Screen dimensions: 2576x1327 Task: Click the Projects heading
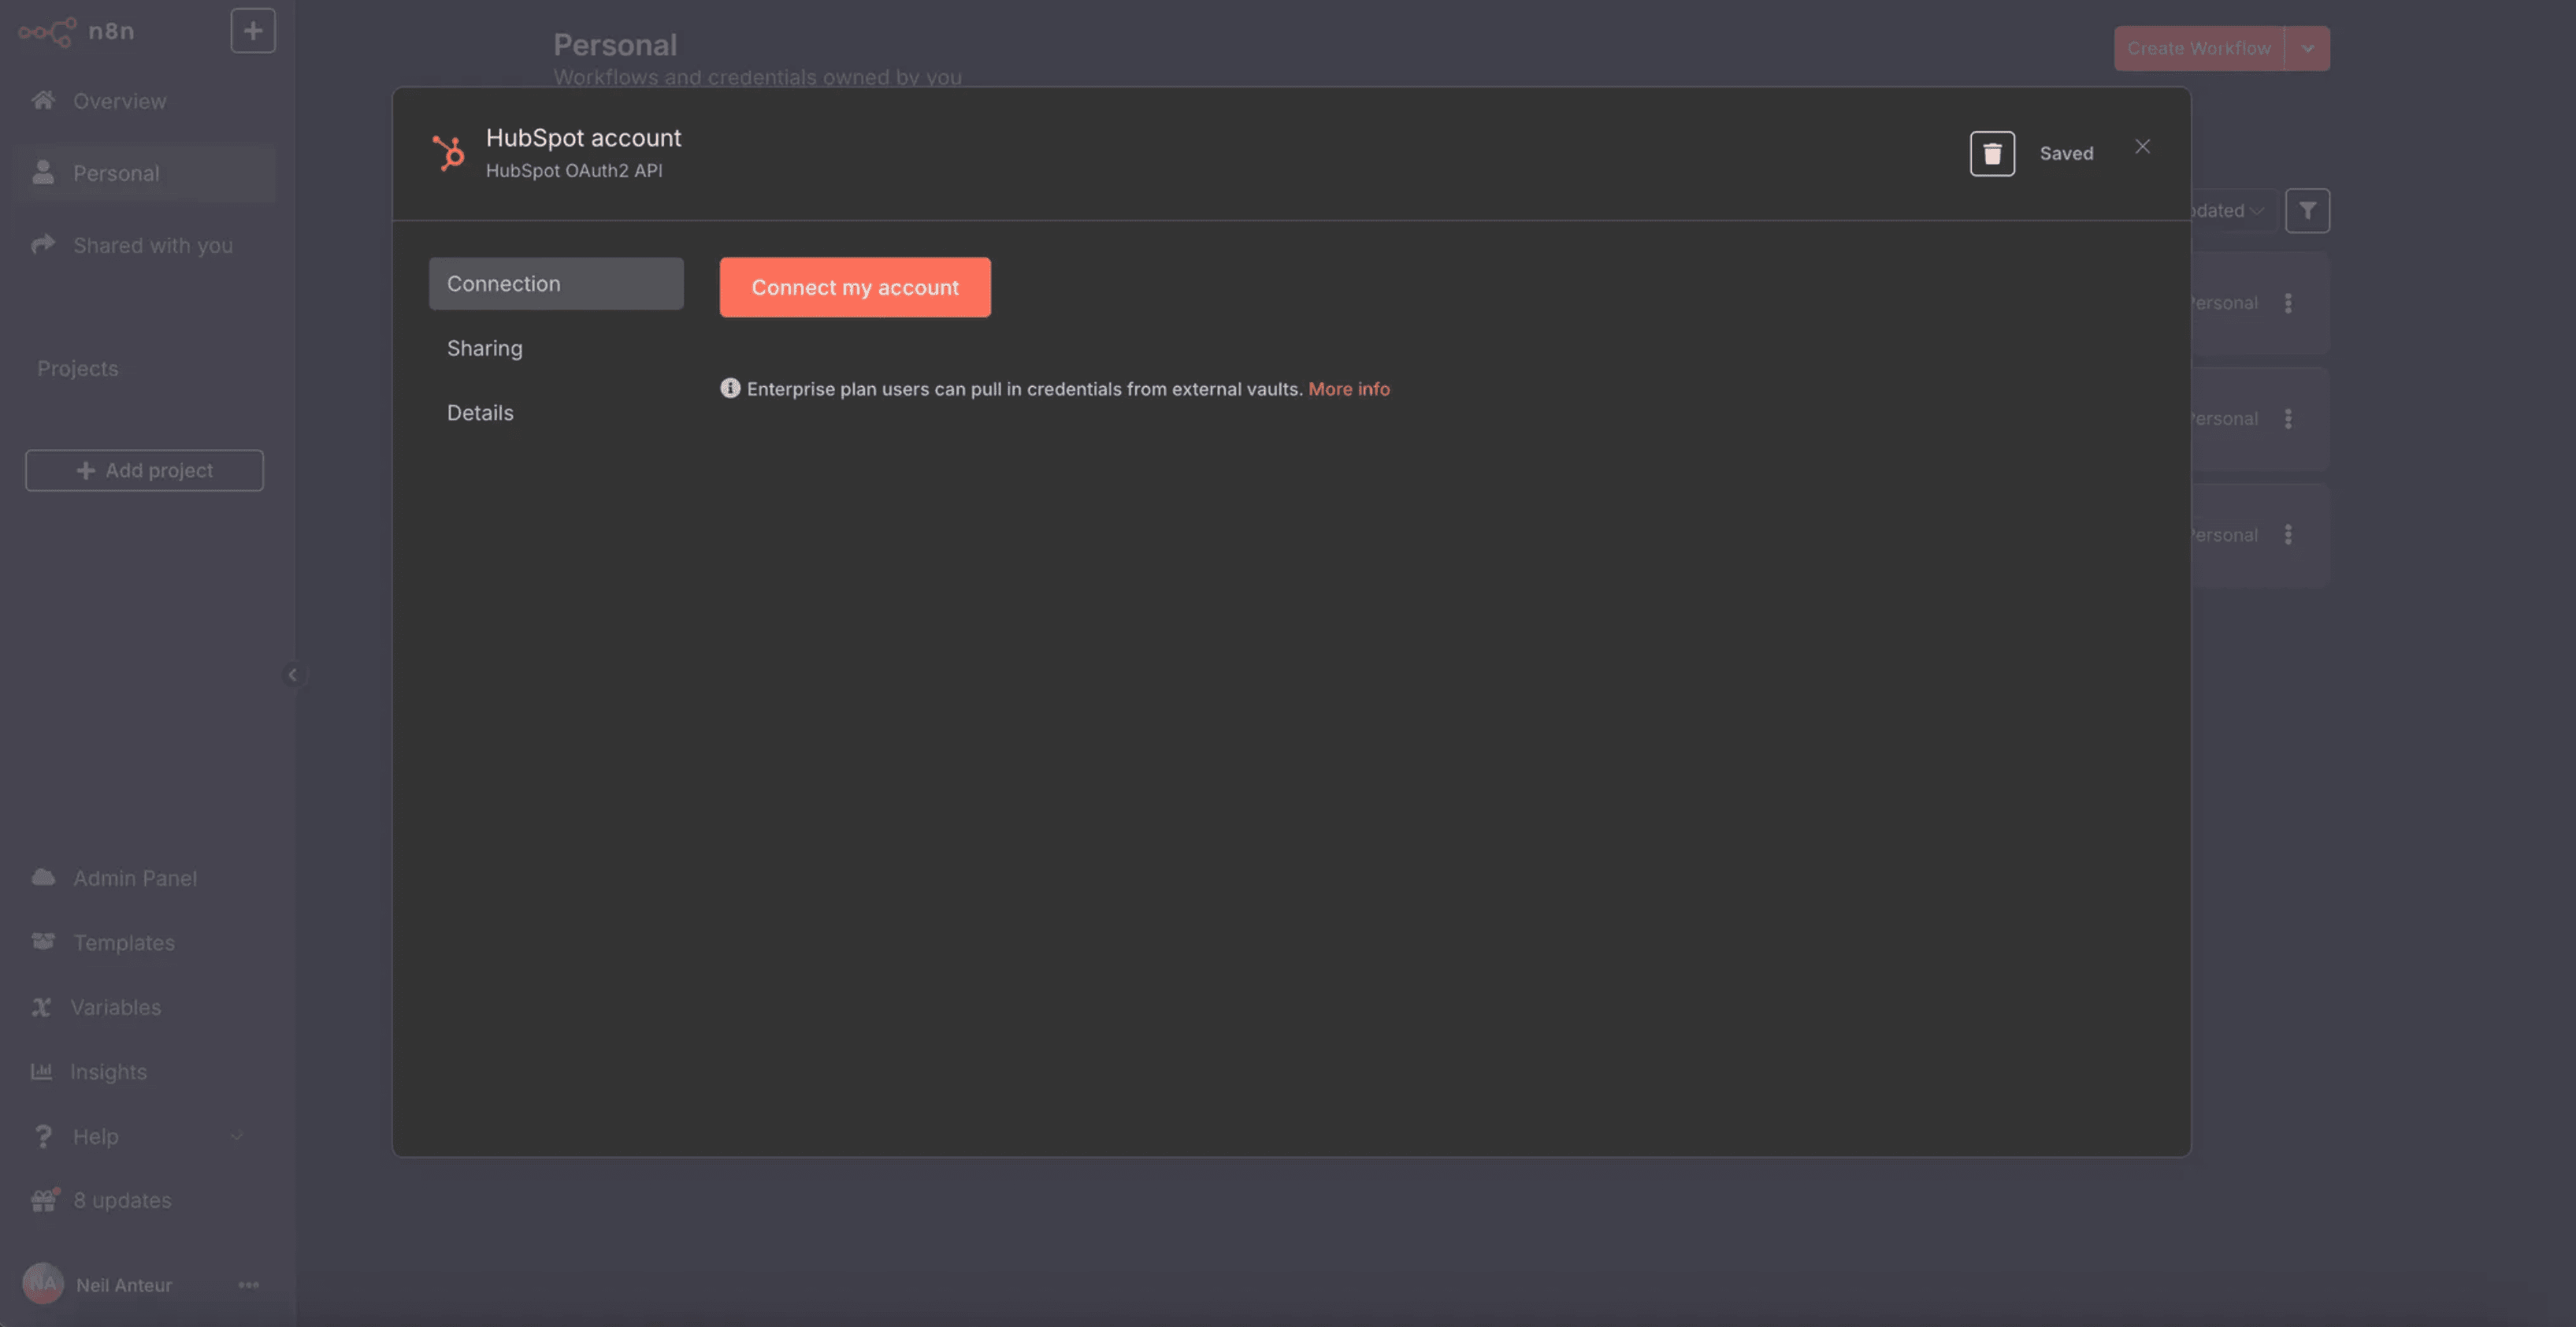coord(78,369)
